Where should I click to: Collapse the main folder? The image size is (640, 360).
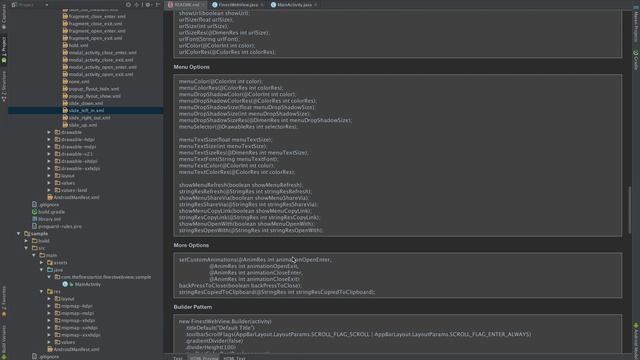click(x=34, y=256)
